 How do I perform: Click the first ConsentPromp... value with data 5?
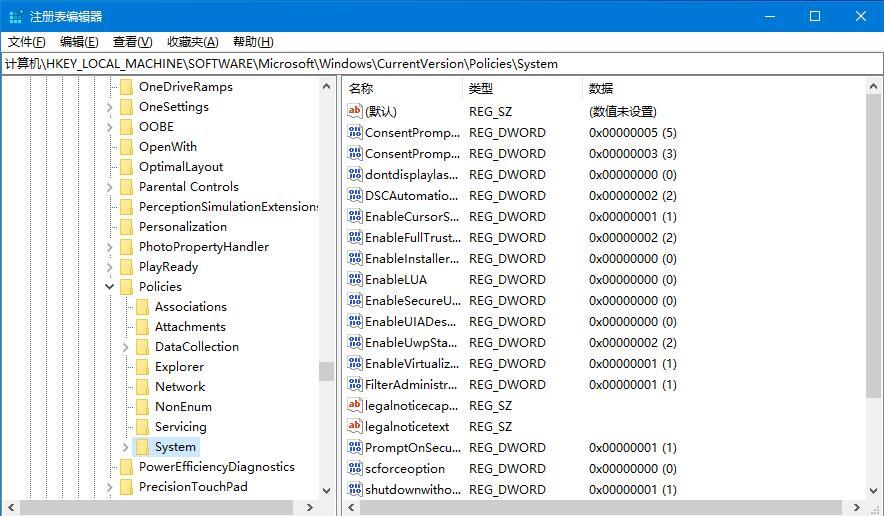(x=412, y=133)
